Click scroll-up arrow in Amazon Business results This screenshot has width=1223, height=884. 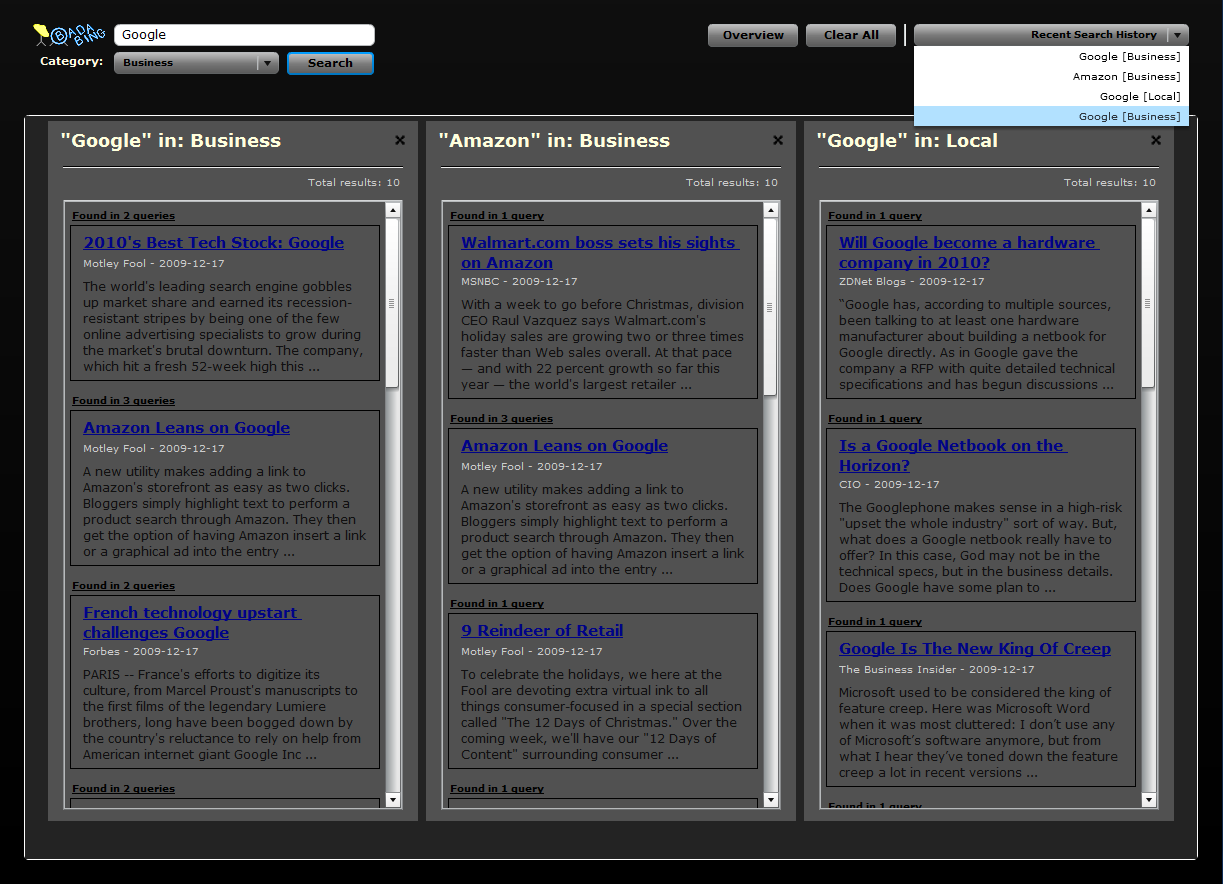770,210
